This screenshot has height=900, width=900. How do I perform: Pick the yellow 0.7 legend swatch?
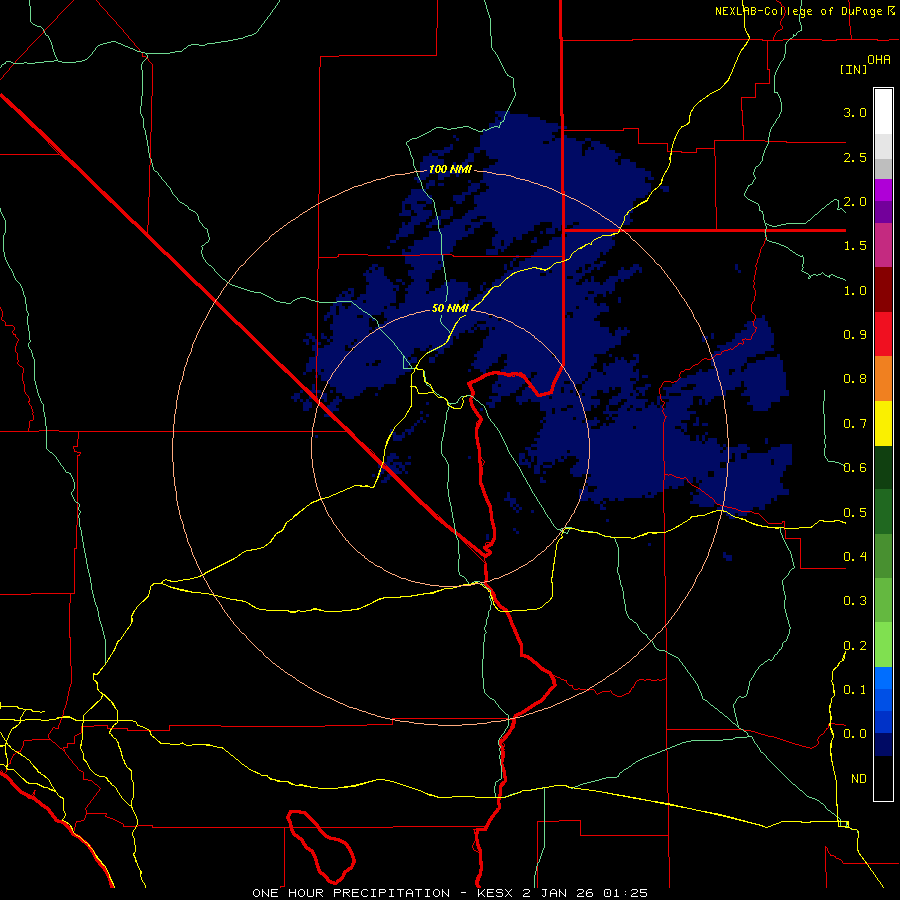tap(883, 423)
